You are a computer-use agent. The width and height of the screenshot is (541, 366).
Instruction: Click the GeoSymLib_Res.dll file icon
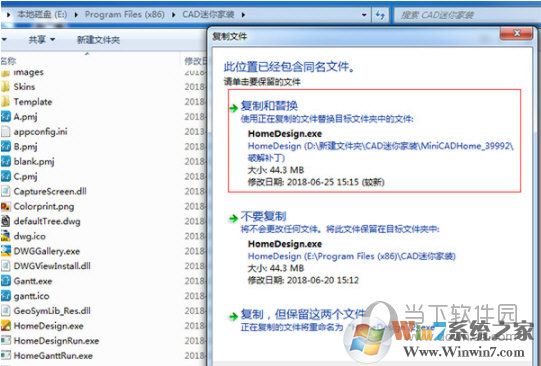click(6, 311)
